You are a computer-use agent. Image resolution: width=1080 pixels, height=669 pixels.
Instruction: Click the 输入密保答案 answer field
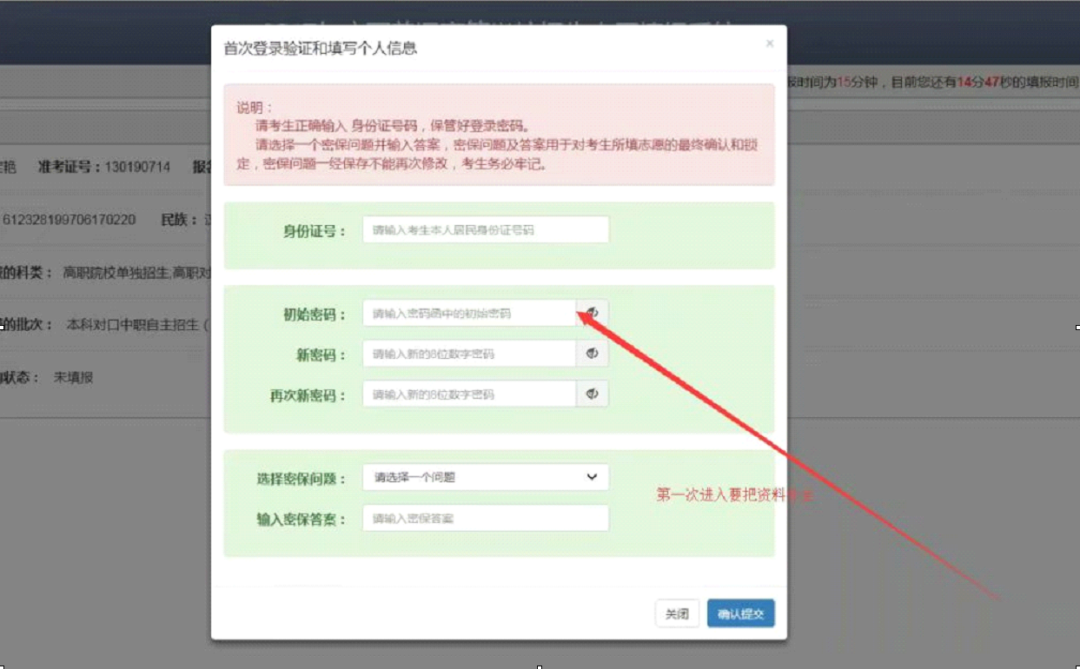coord(485,518)
